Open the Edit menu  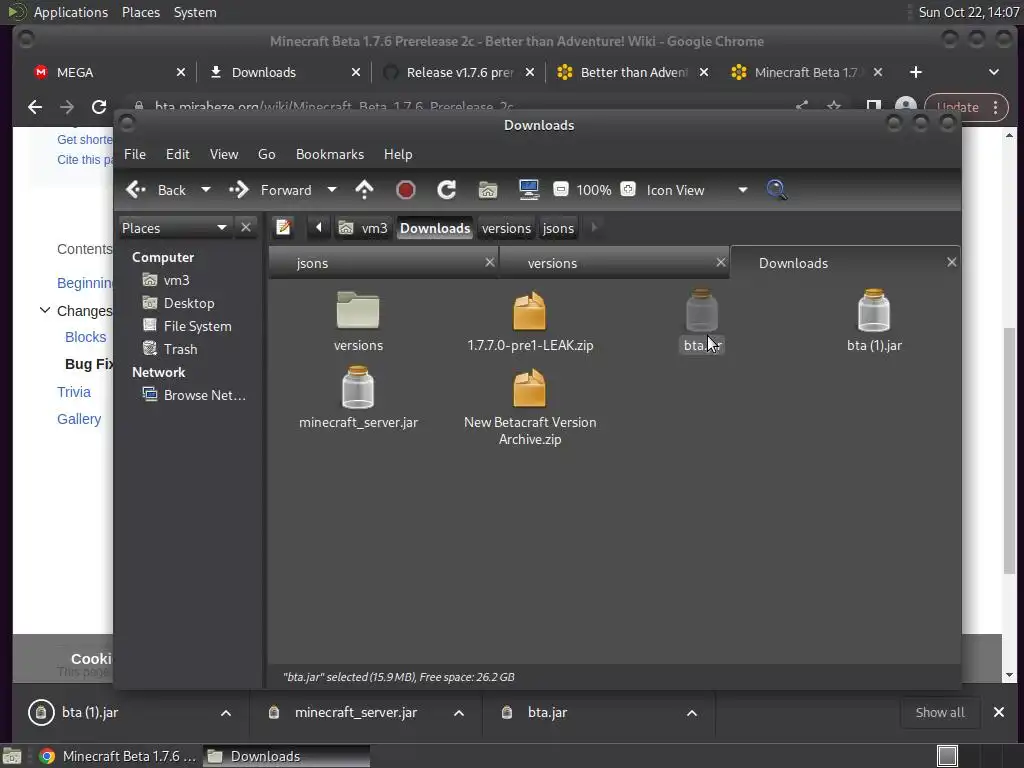[x=178, y=154]
